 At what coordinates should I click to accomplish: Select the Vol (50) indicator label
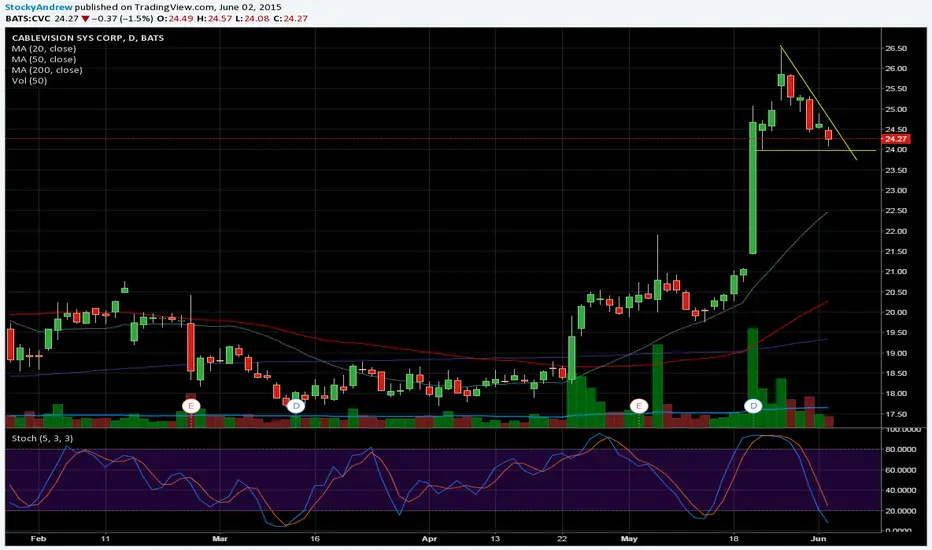pos(29,81)
